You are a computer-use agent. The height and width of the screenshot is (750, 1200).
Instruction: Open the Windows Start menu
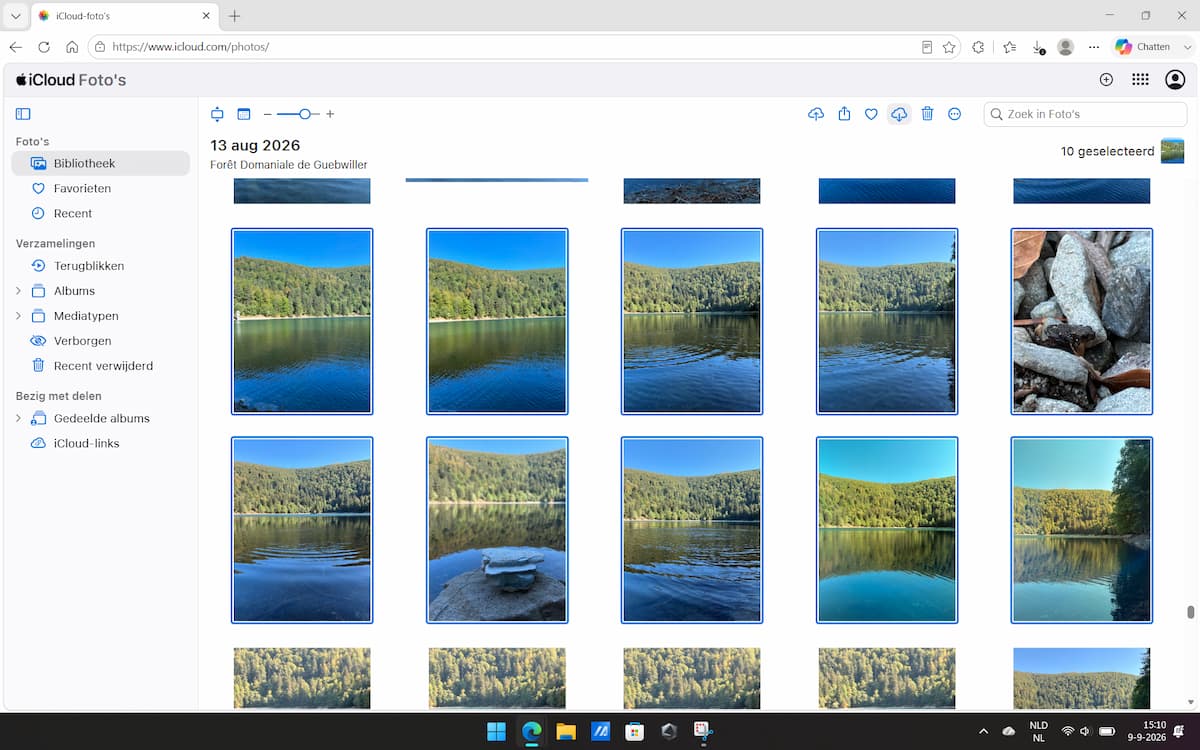pyautogui.click(x=496, y=731)
